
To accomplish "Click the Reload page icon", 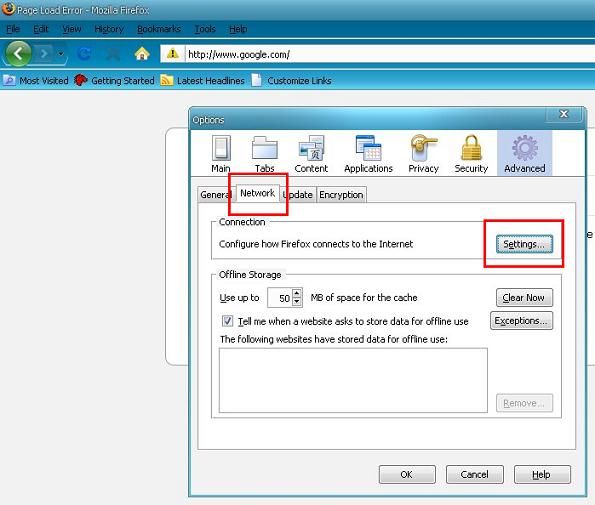I will (x=84, y=54).
